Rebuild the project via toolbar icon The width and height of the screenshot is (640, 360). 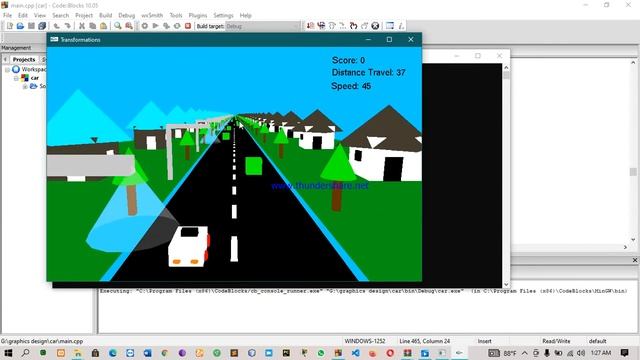pos(177,26)
